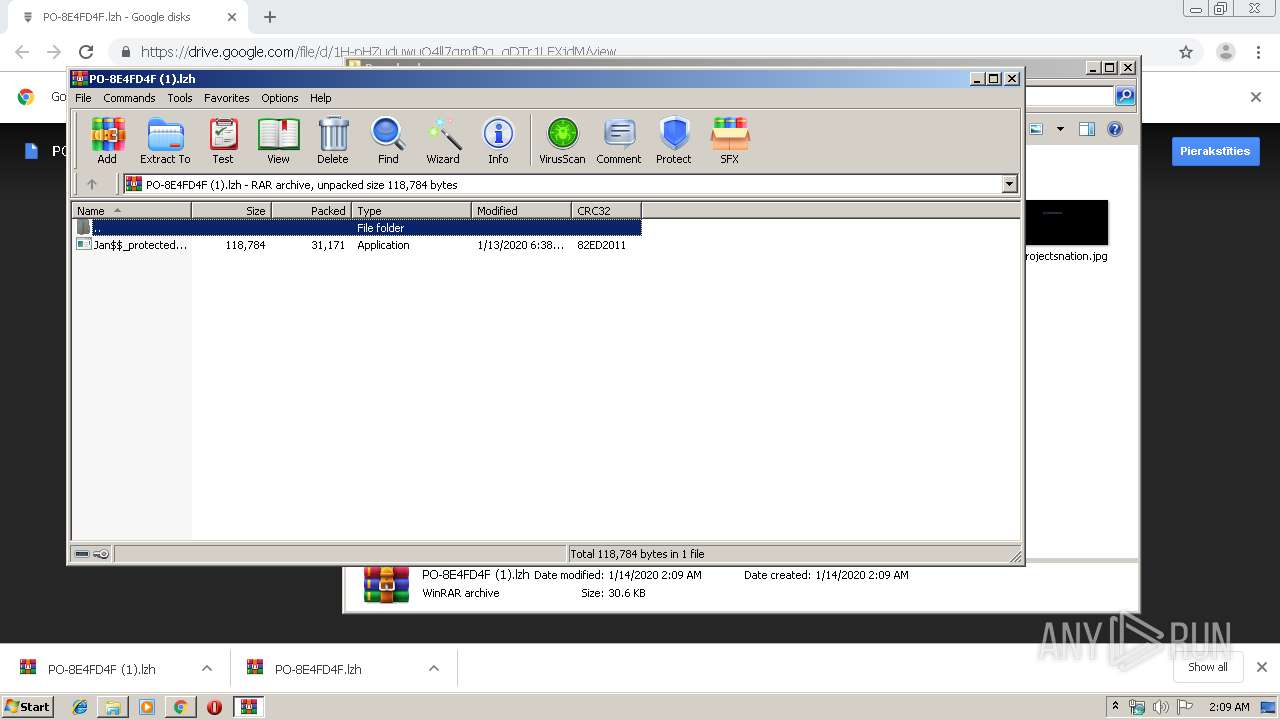Expand the archive path dropdown
This screenshot has height=720, width=1280.
pos(1009,184)
